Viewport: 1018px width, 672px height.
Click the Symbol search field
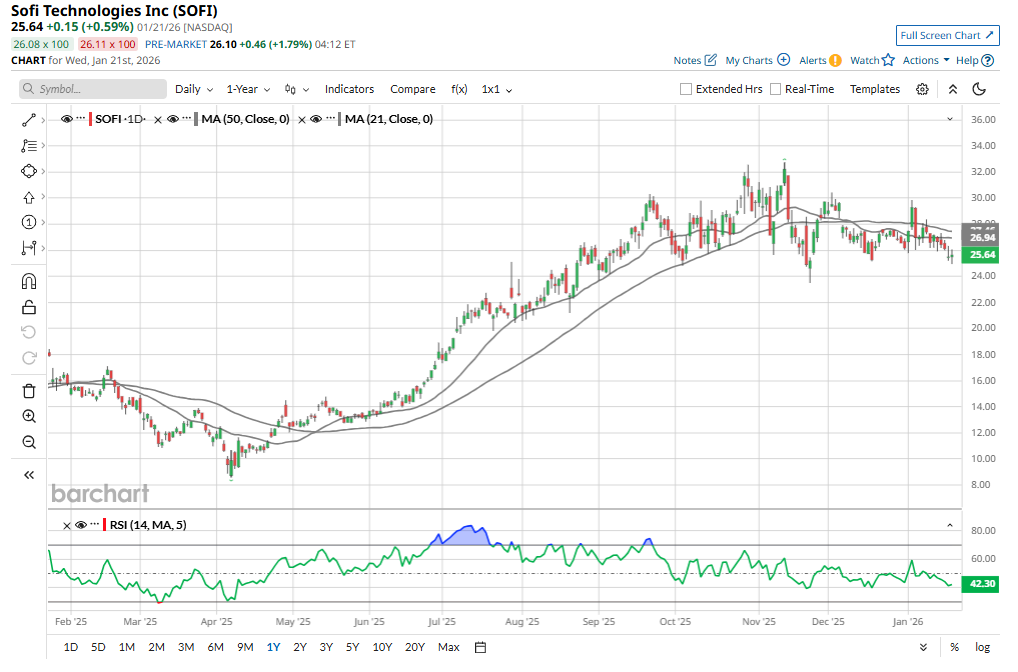click(93, 89)
